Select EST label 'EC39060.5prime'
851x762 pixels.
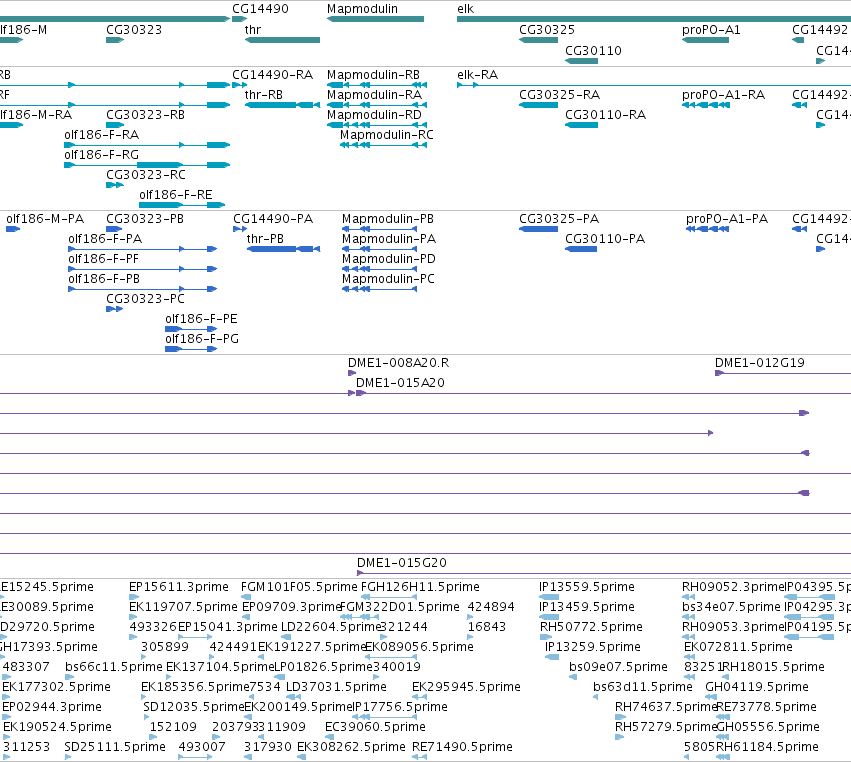tap(375, 727)
